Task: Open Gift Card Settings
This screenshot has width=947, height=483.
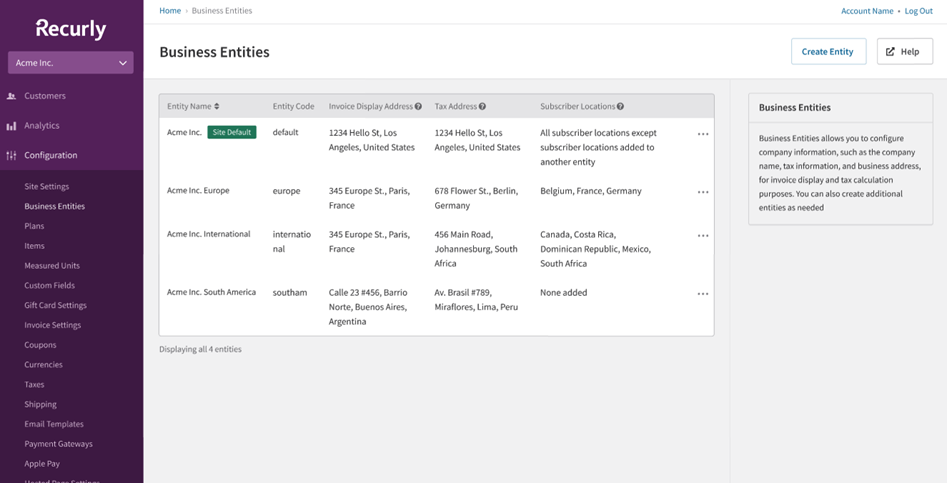Action: coord(56,305)
